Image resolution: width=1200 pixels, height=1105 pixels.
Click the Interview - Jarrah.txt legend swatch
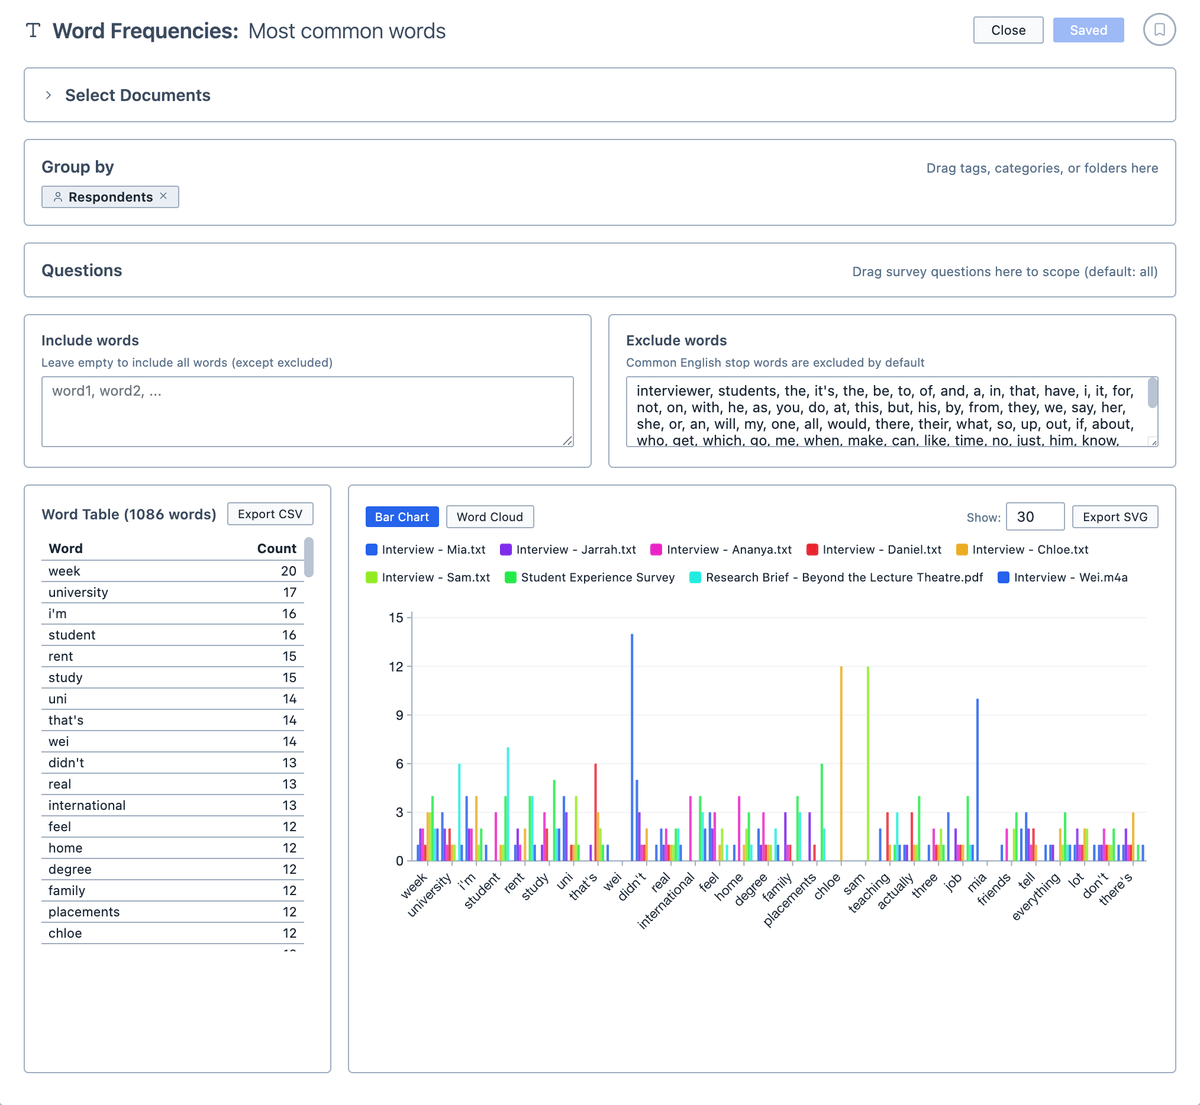click(506, 550)
